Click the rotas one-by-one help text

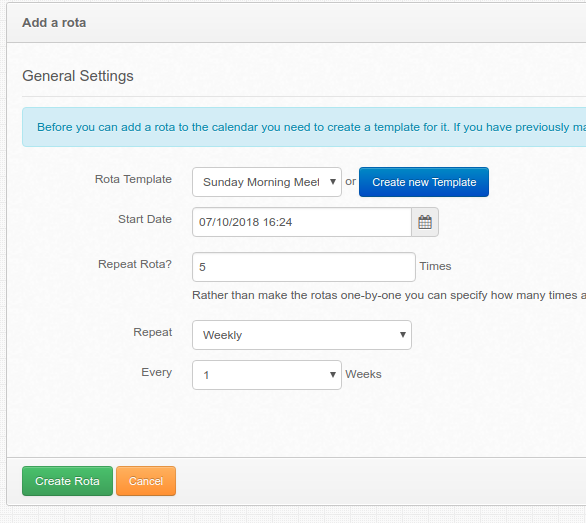point(389,295)
